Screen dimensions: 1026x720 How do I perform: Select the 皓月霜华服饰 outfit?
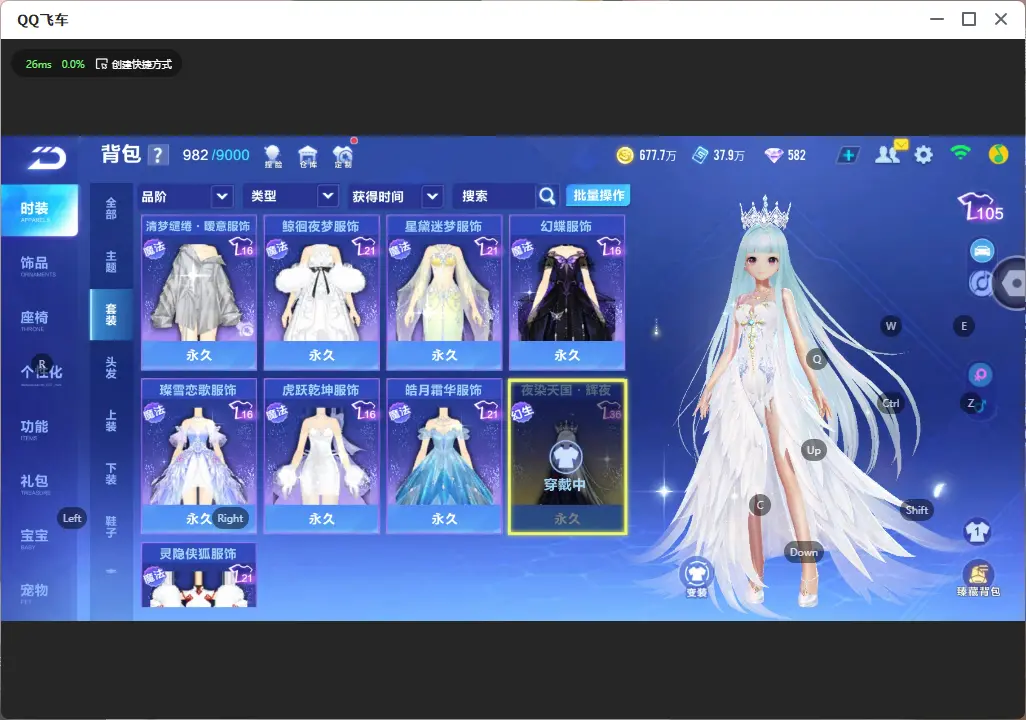pos(444,456)
